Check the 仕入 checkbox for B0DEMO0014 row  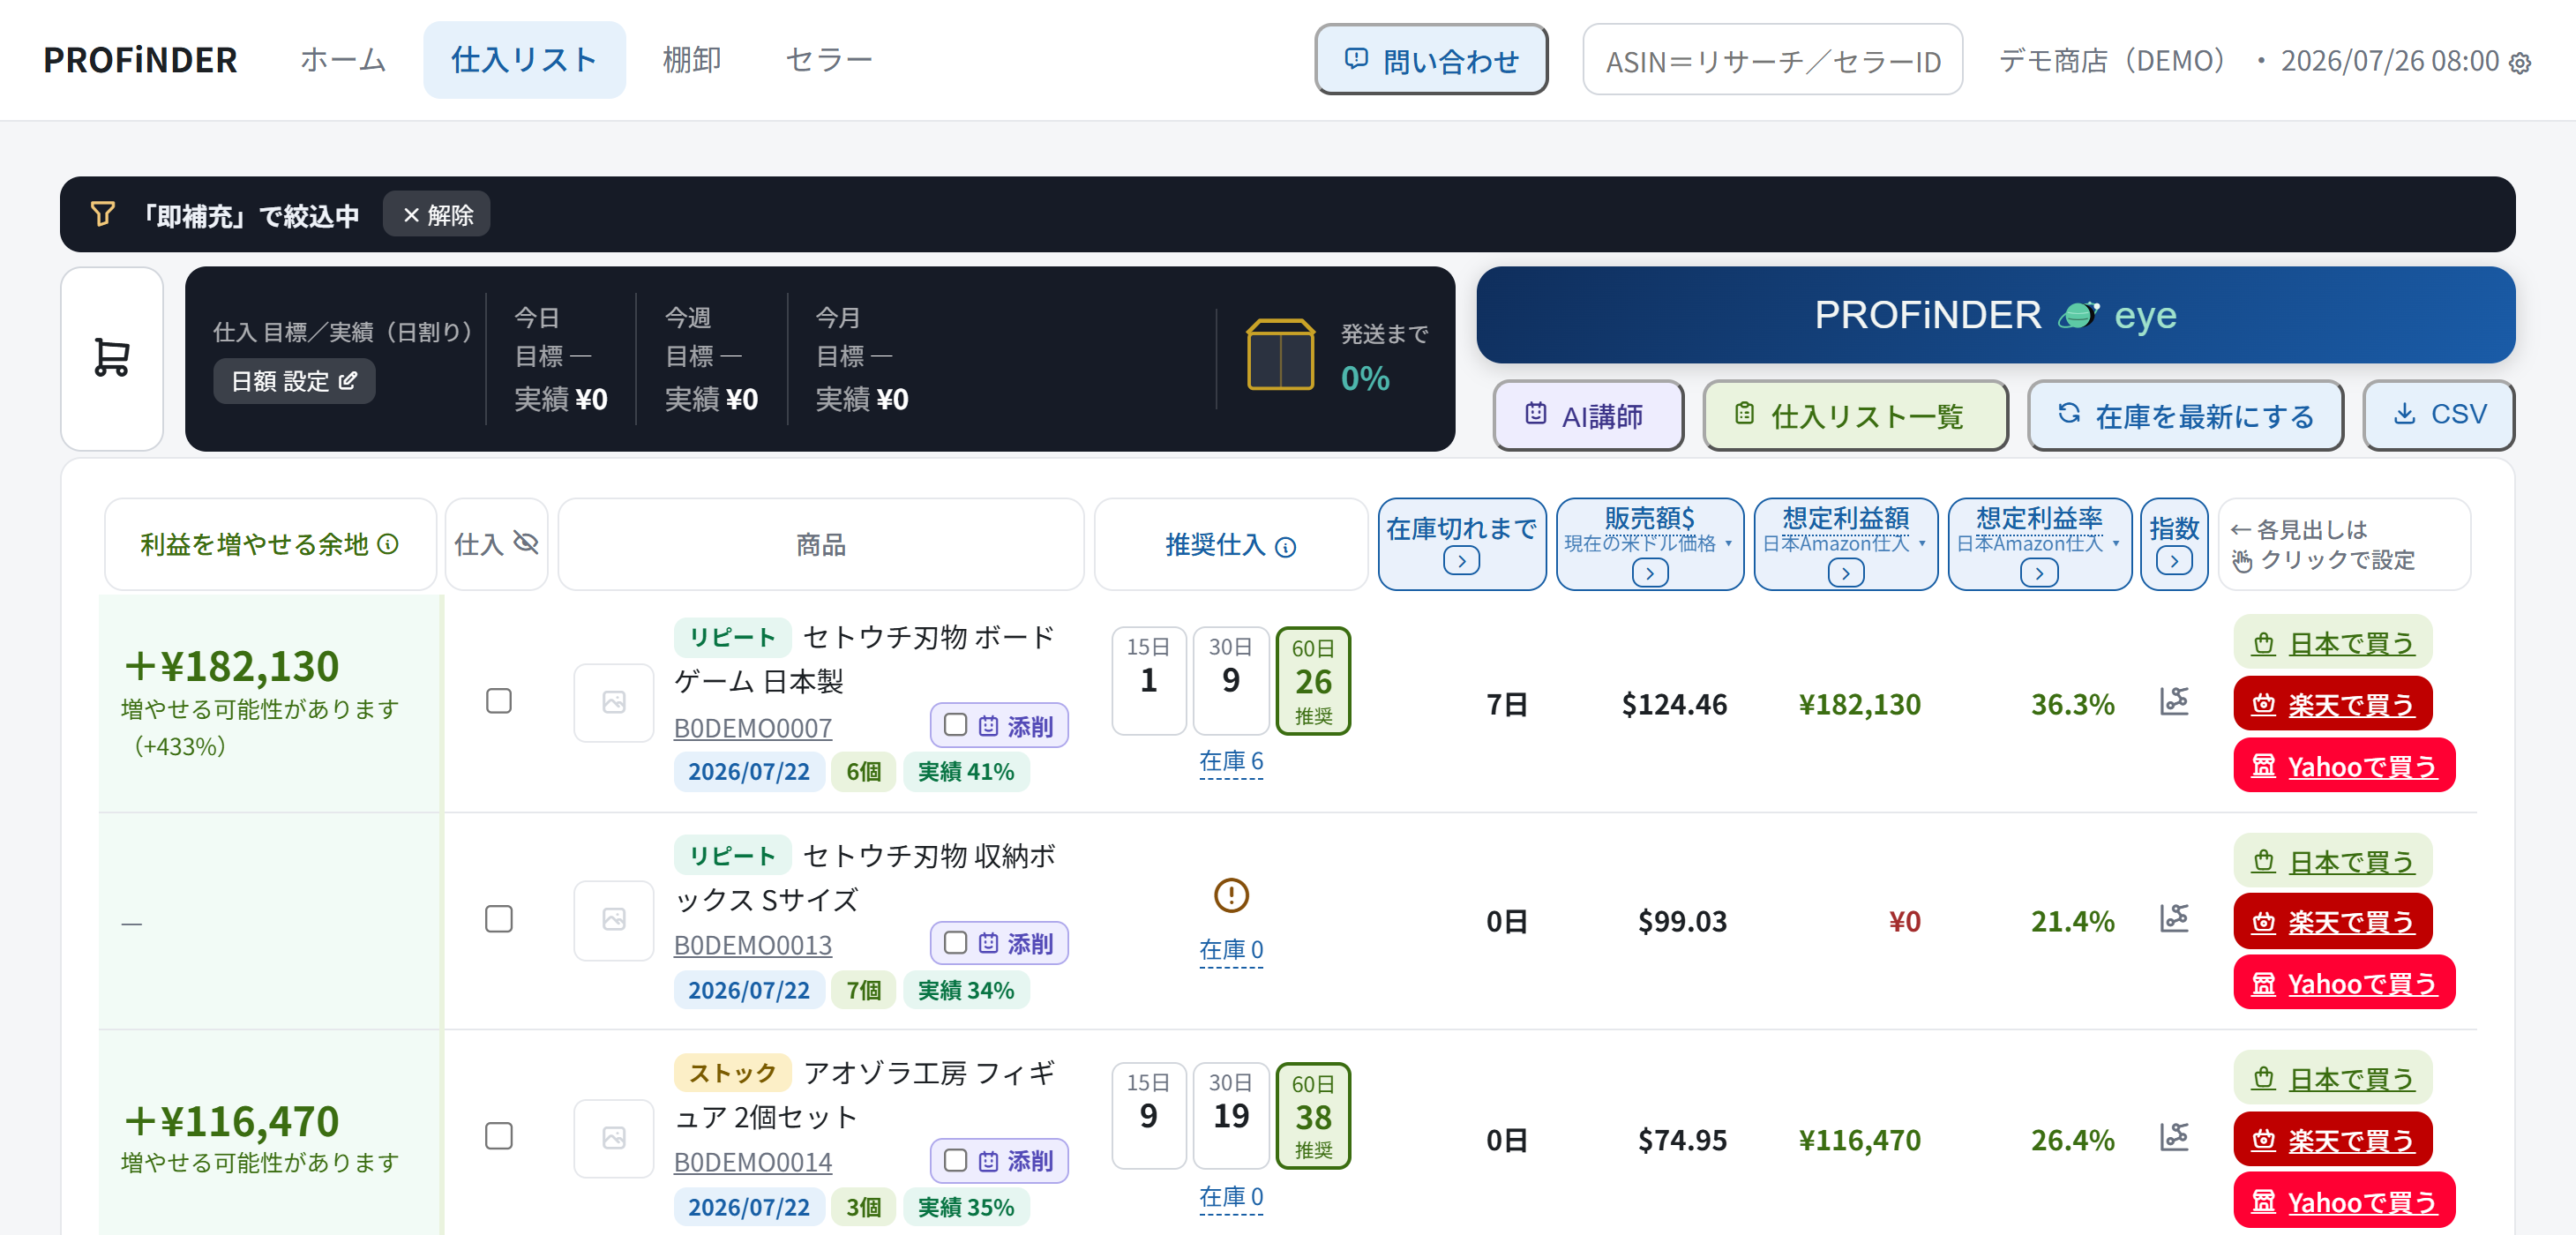click(499, 1136)
